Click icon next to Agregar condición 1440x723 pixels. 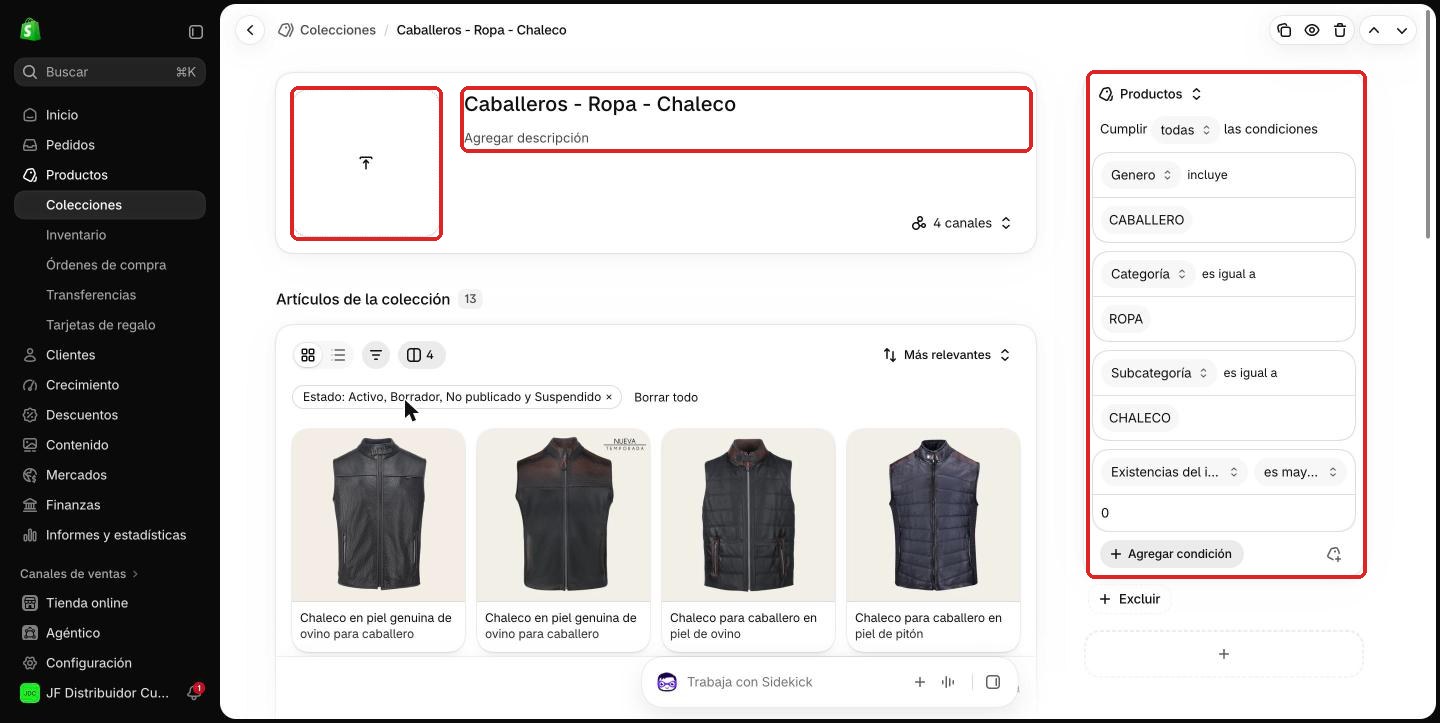[1334, 554]
